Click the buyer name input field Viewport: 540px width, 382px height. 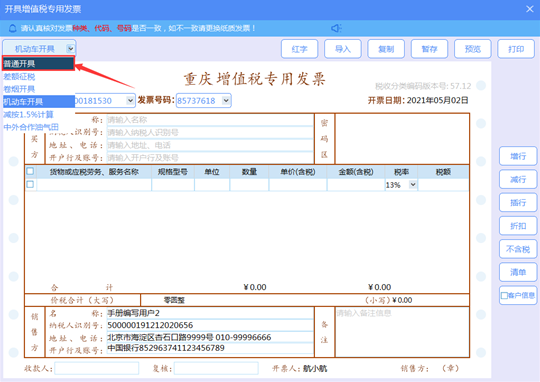click(x=209, y=120)
